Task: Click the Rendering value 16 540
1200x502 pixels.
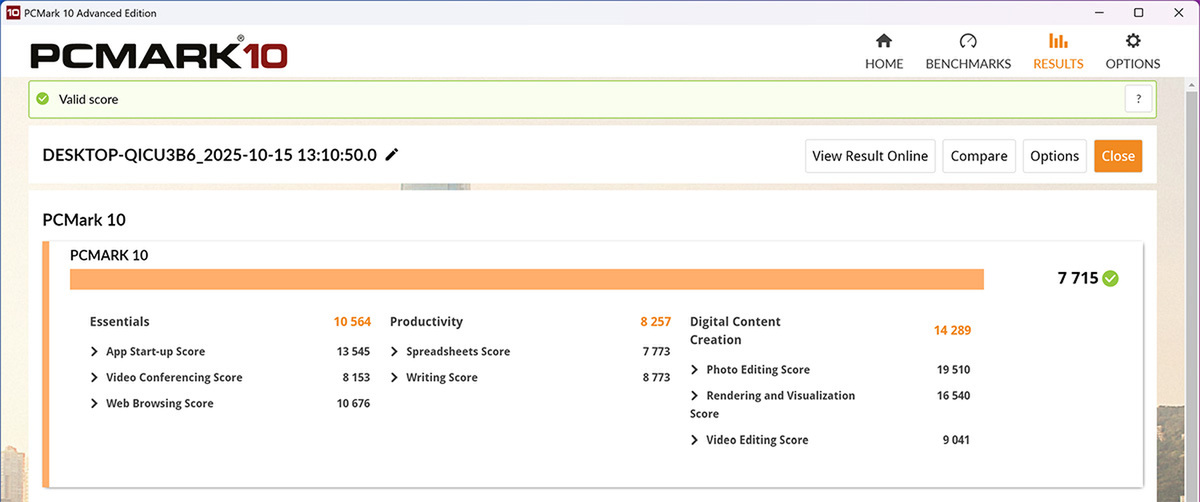Action: pos(954,395)
